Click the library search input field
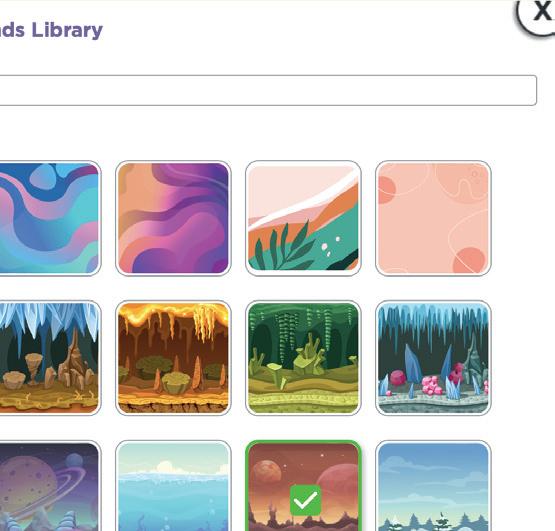555x531 pixels. (268, 90)
